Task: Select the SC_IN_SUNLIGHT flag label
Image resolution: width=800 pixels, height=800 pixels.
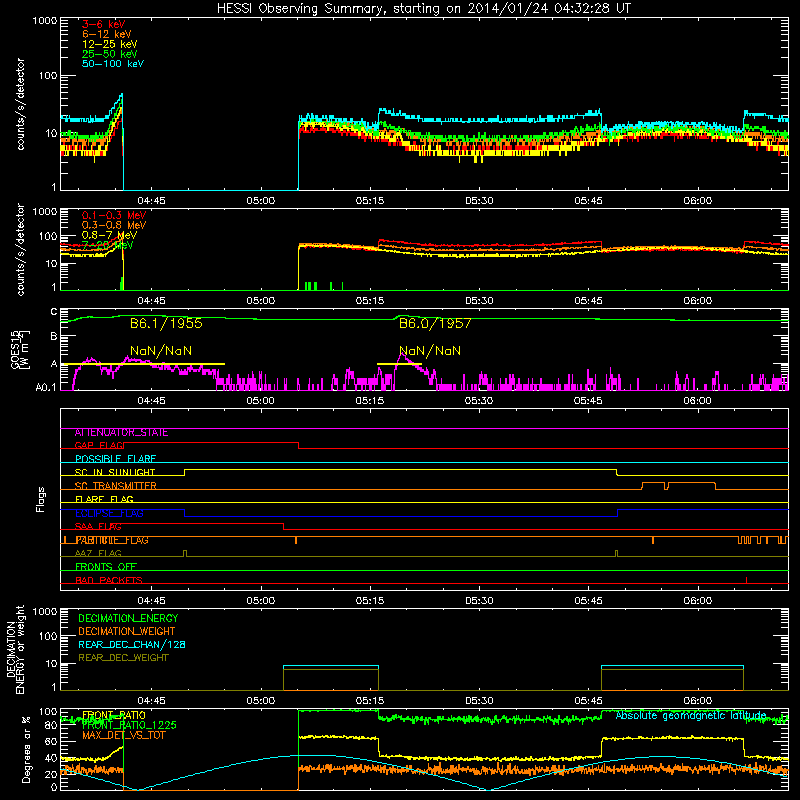Action: pyautogui.click(x=115, y=472)
